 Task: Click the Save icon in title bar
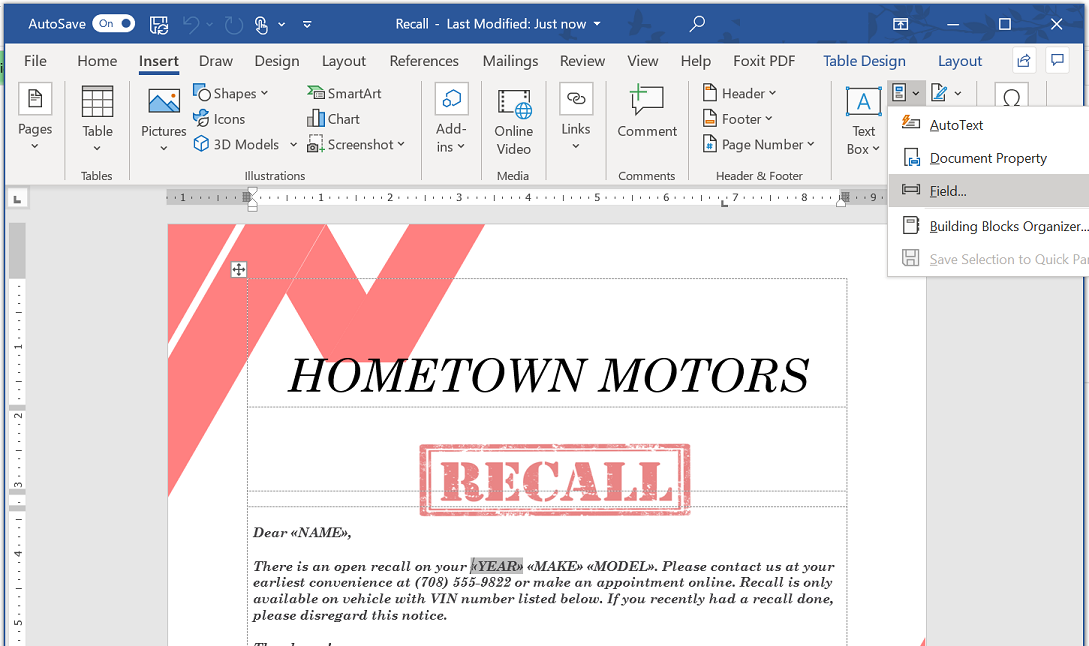point(159,24)
